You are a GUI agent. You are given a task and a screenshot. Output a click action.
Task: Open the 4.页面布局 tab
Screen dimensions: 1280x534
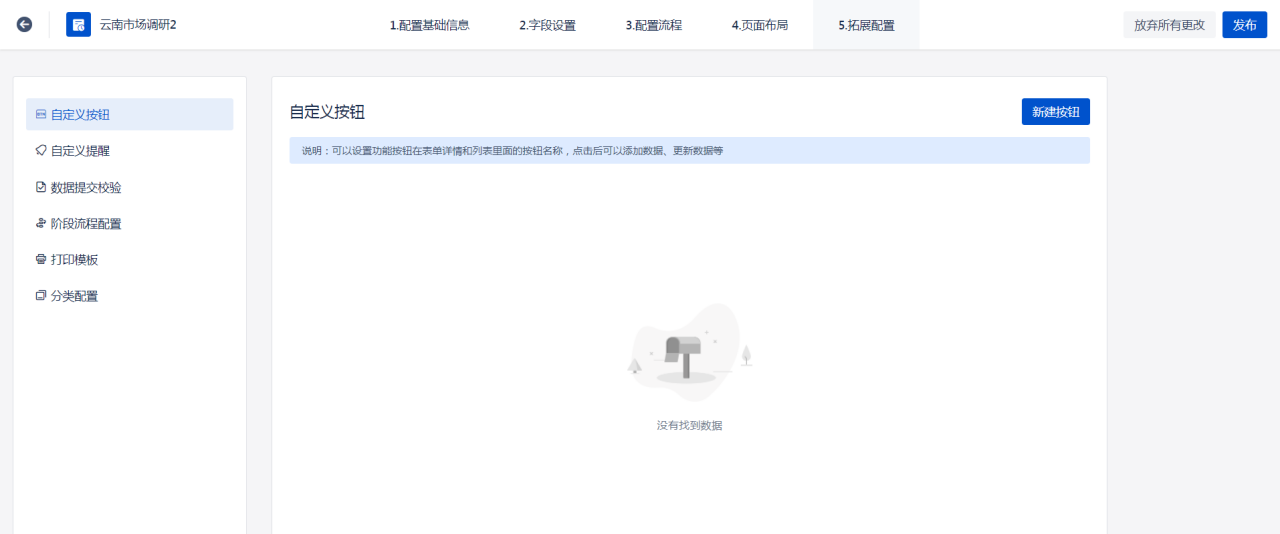760,25
